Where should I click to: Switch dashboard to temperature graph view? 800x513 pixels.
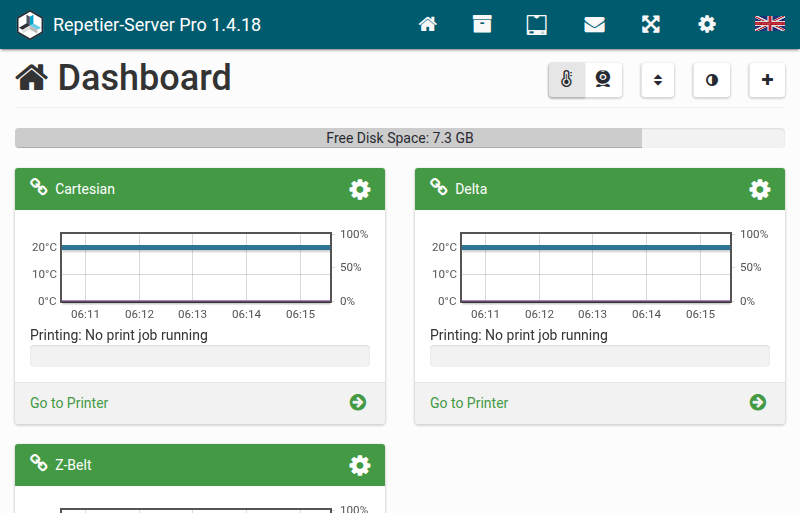[x=567, y=80]
